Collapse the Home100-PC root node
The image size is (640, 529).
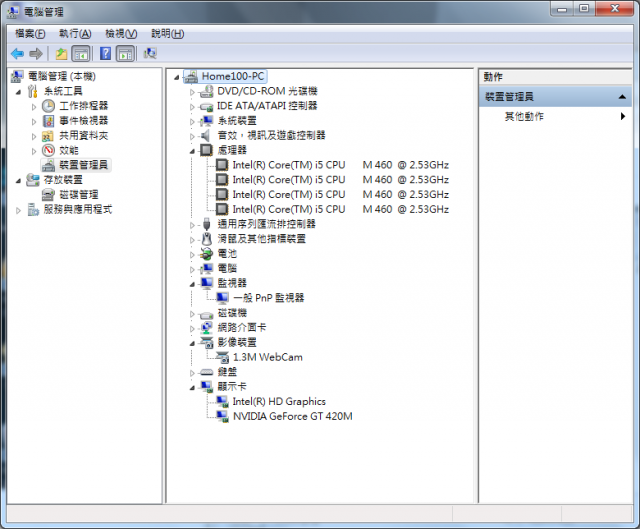coord(176,77)
